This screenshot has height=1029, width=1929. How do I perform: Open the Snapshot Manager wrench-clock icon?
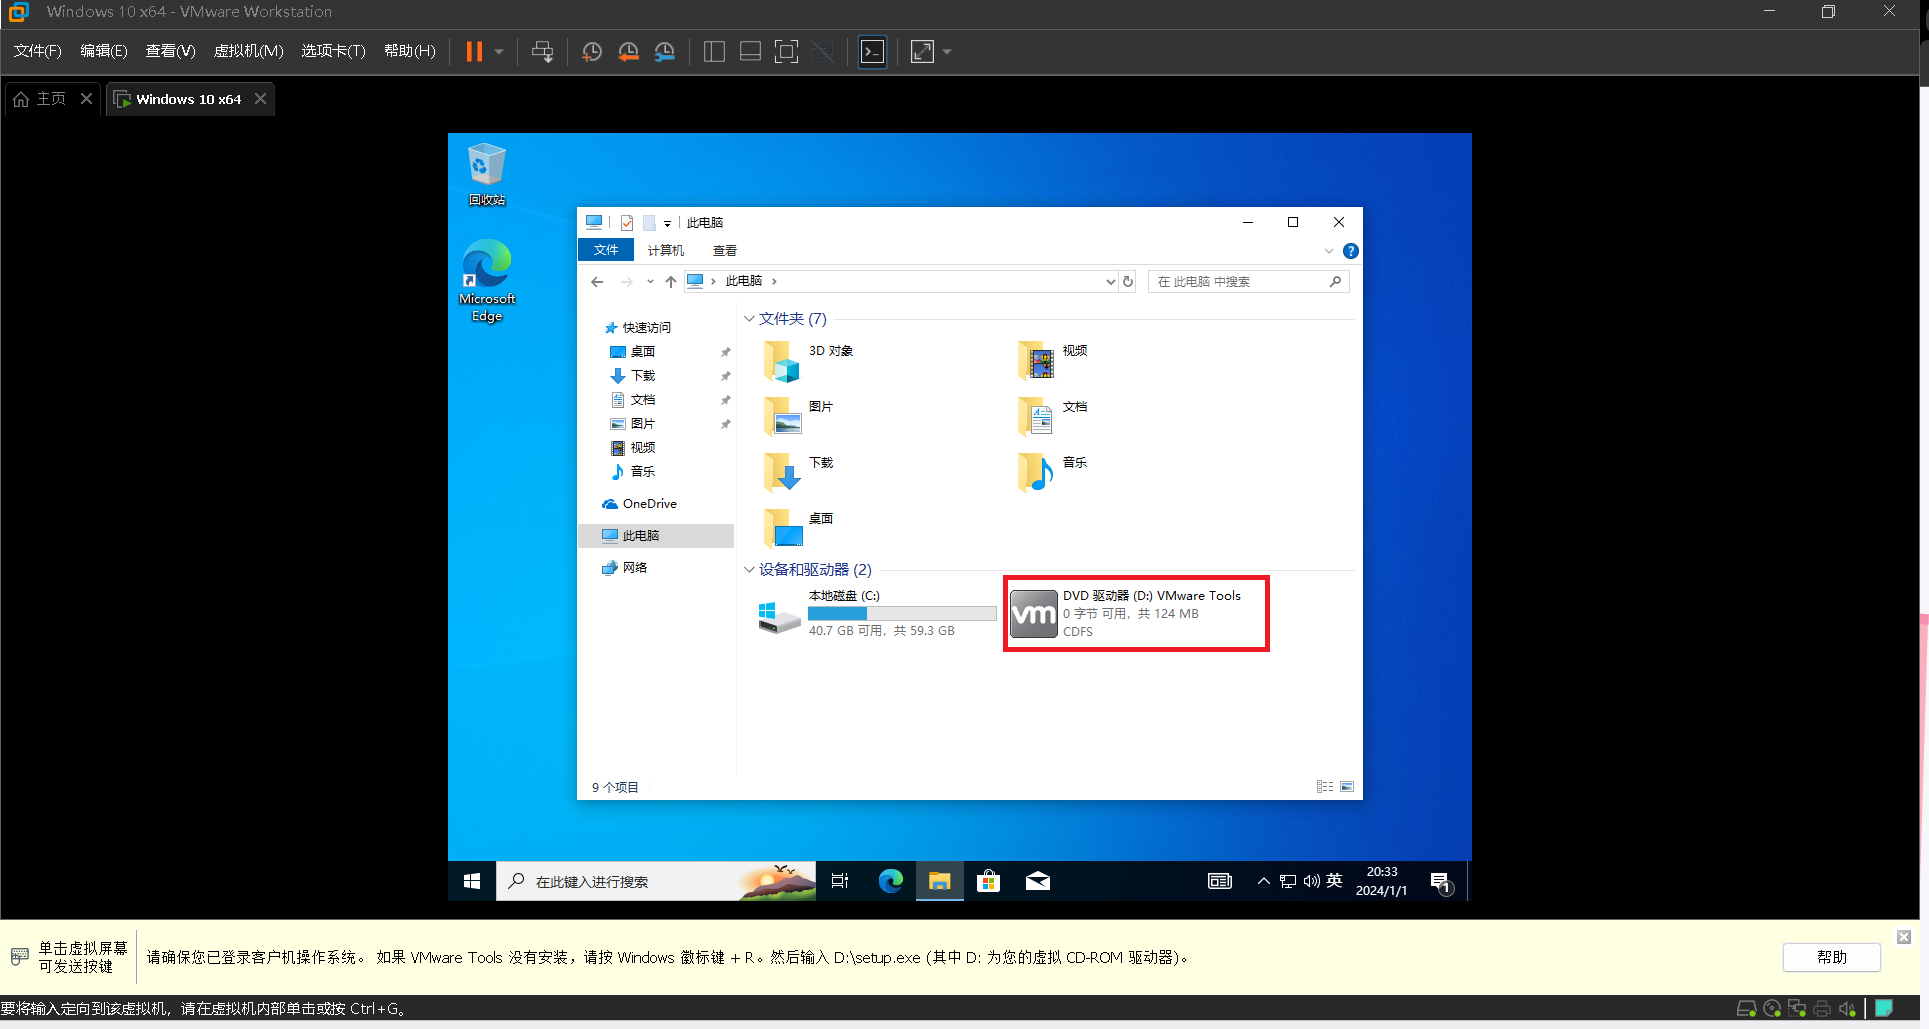tap(665, 51)
